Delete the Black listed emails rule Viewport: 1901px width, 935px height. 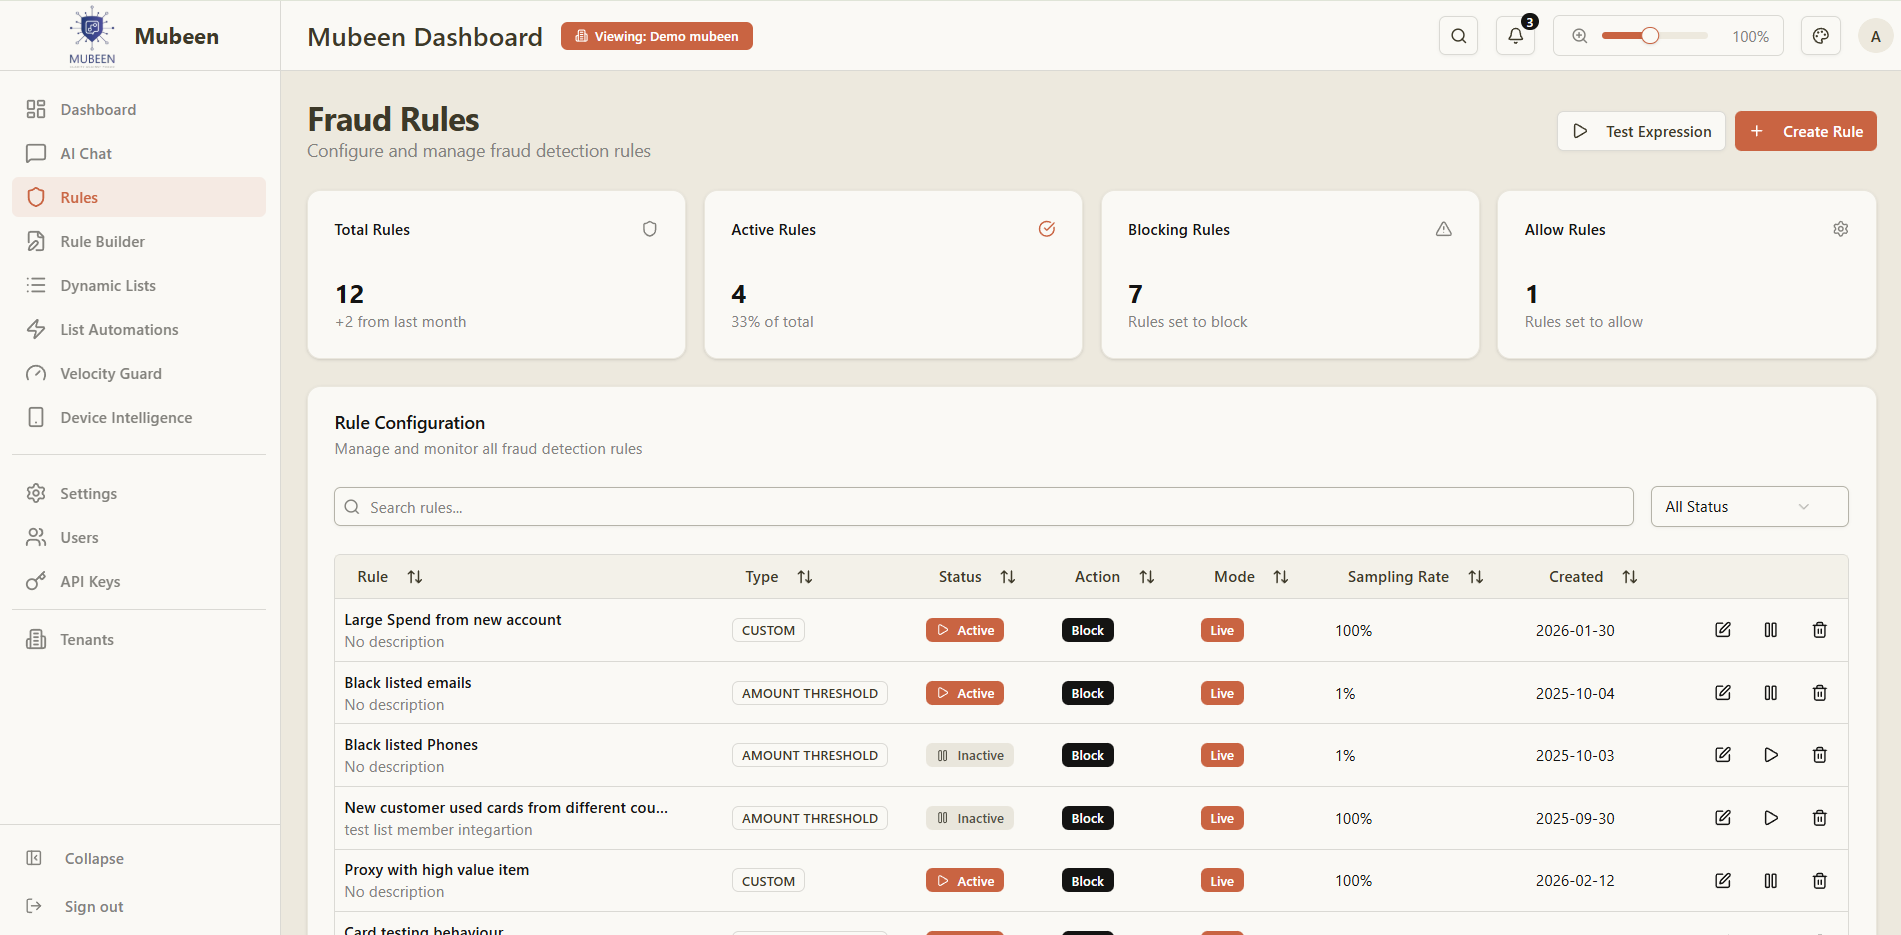pos(1819,692)
